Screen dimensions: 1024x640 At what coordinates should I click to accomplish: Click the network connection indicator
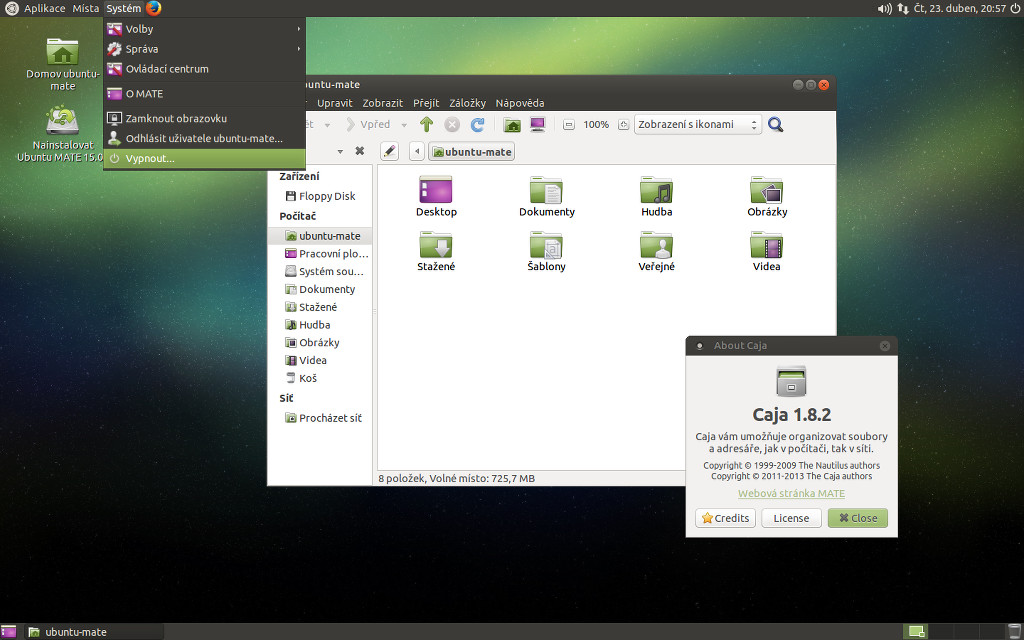(x=903, y=8)
